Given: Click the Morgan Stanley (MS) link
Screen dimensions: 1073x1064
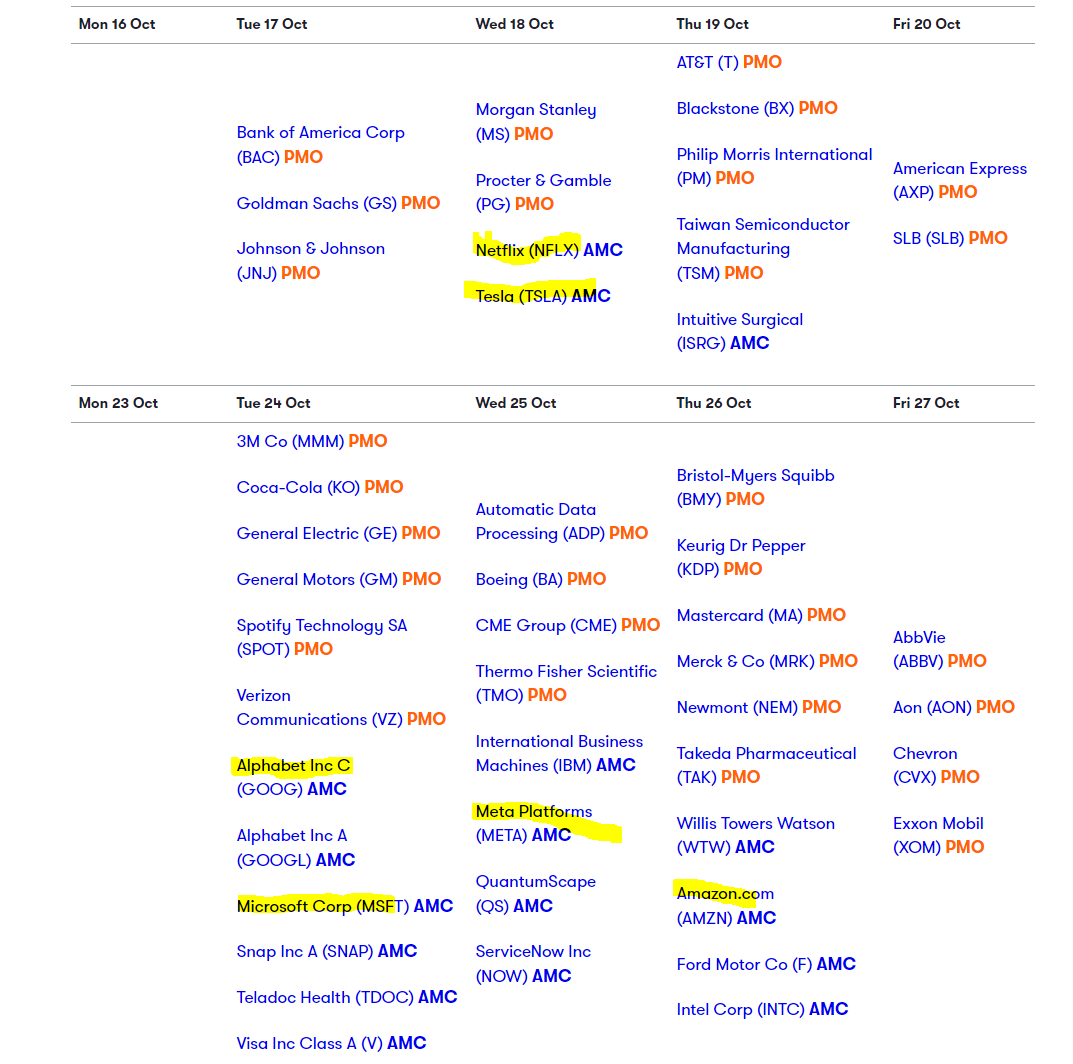Looking at the screenshot, I should [536, 122].
